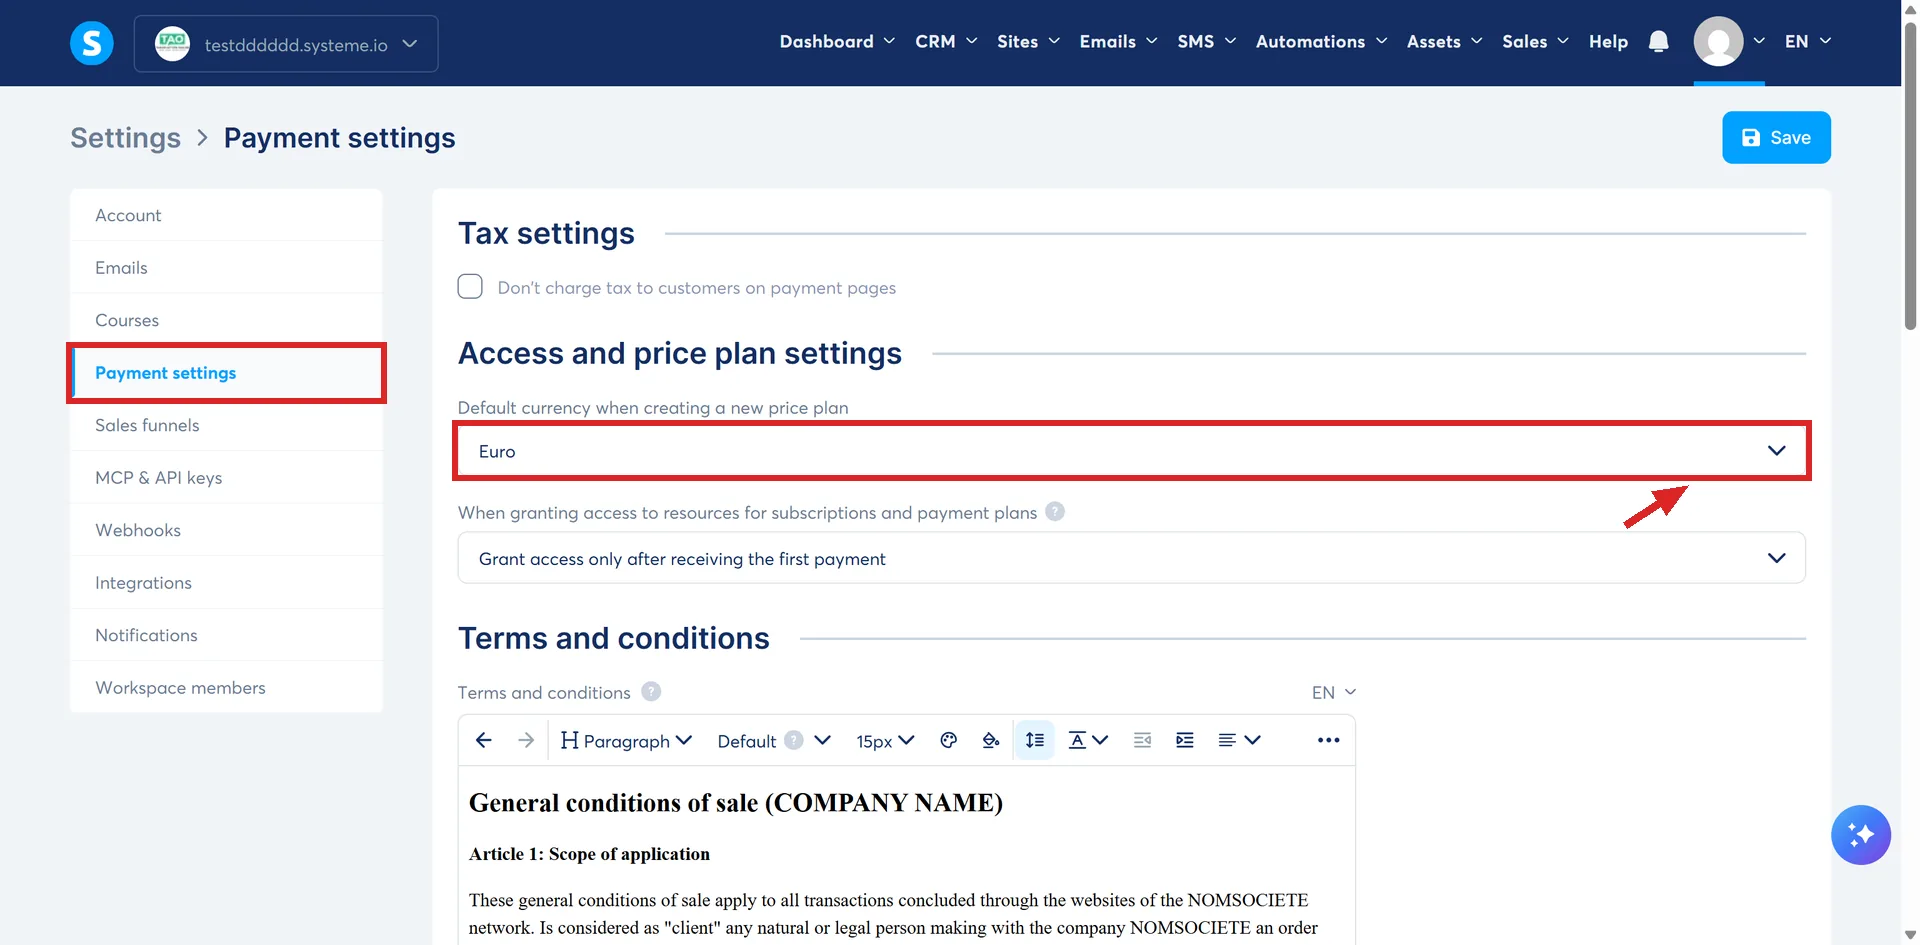Screen dimensions: 1920x945
Task: Open the user avatar menu
Action: pos(1728,41)
